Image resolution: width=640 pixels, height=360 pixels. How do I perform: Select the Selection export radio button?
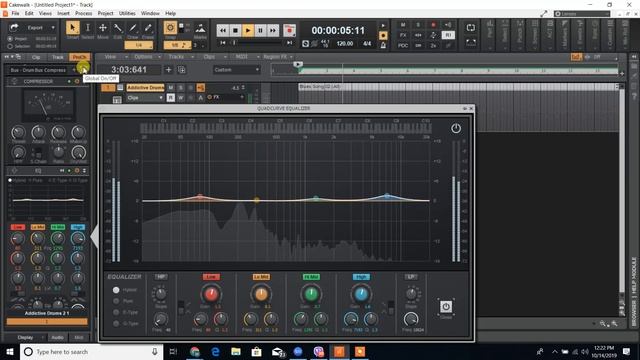(10, 46)
